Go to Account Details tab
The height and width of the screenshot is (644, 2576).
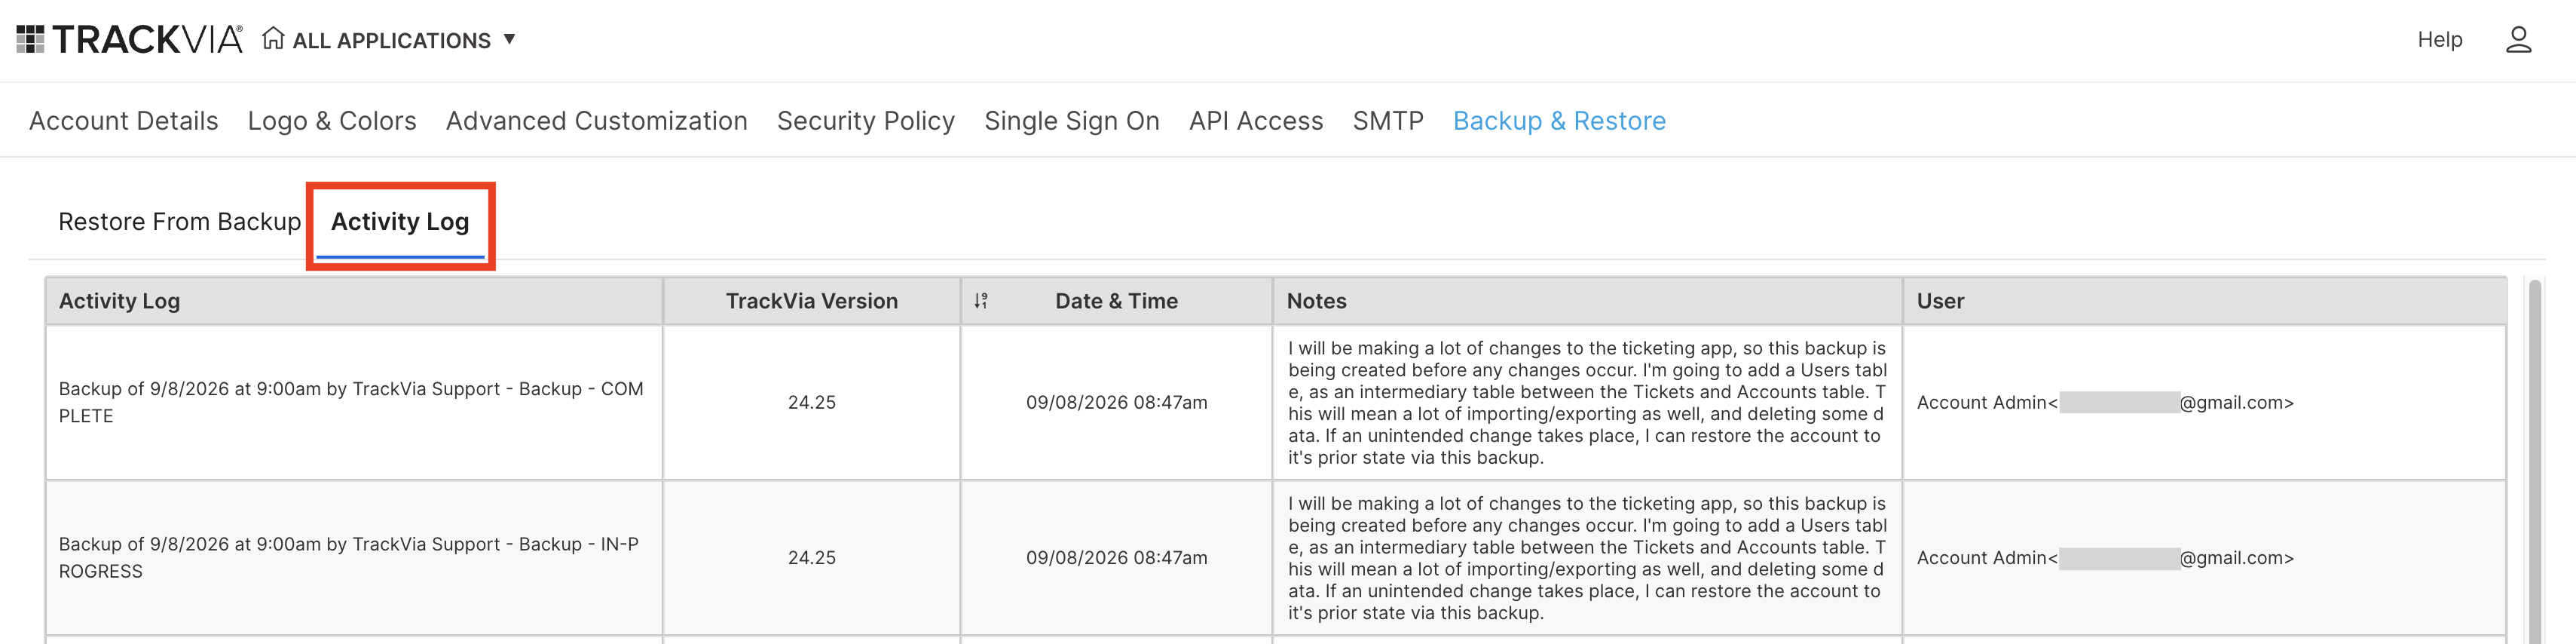coord(124,121)
